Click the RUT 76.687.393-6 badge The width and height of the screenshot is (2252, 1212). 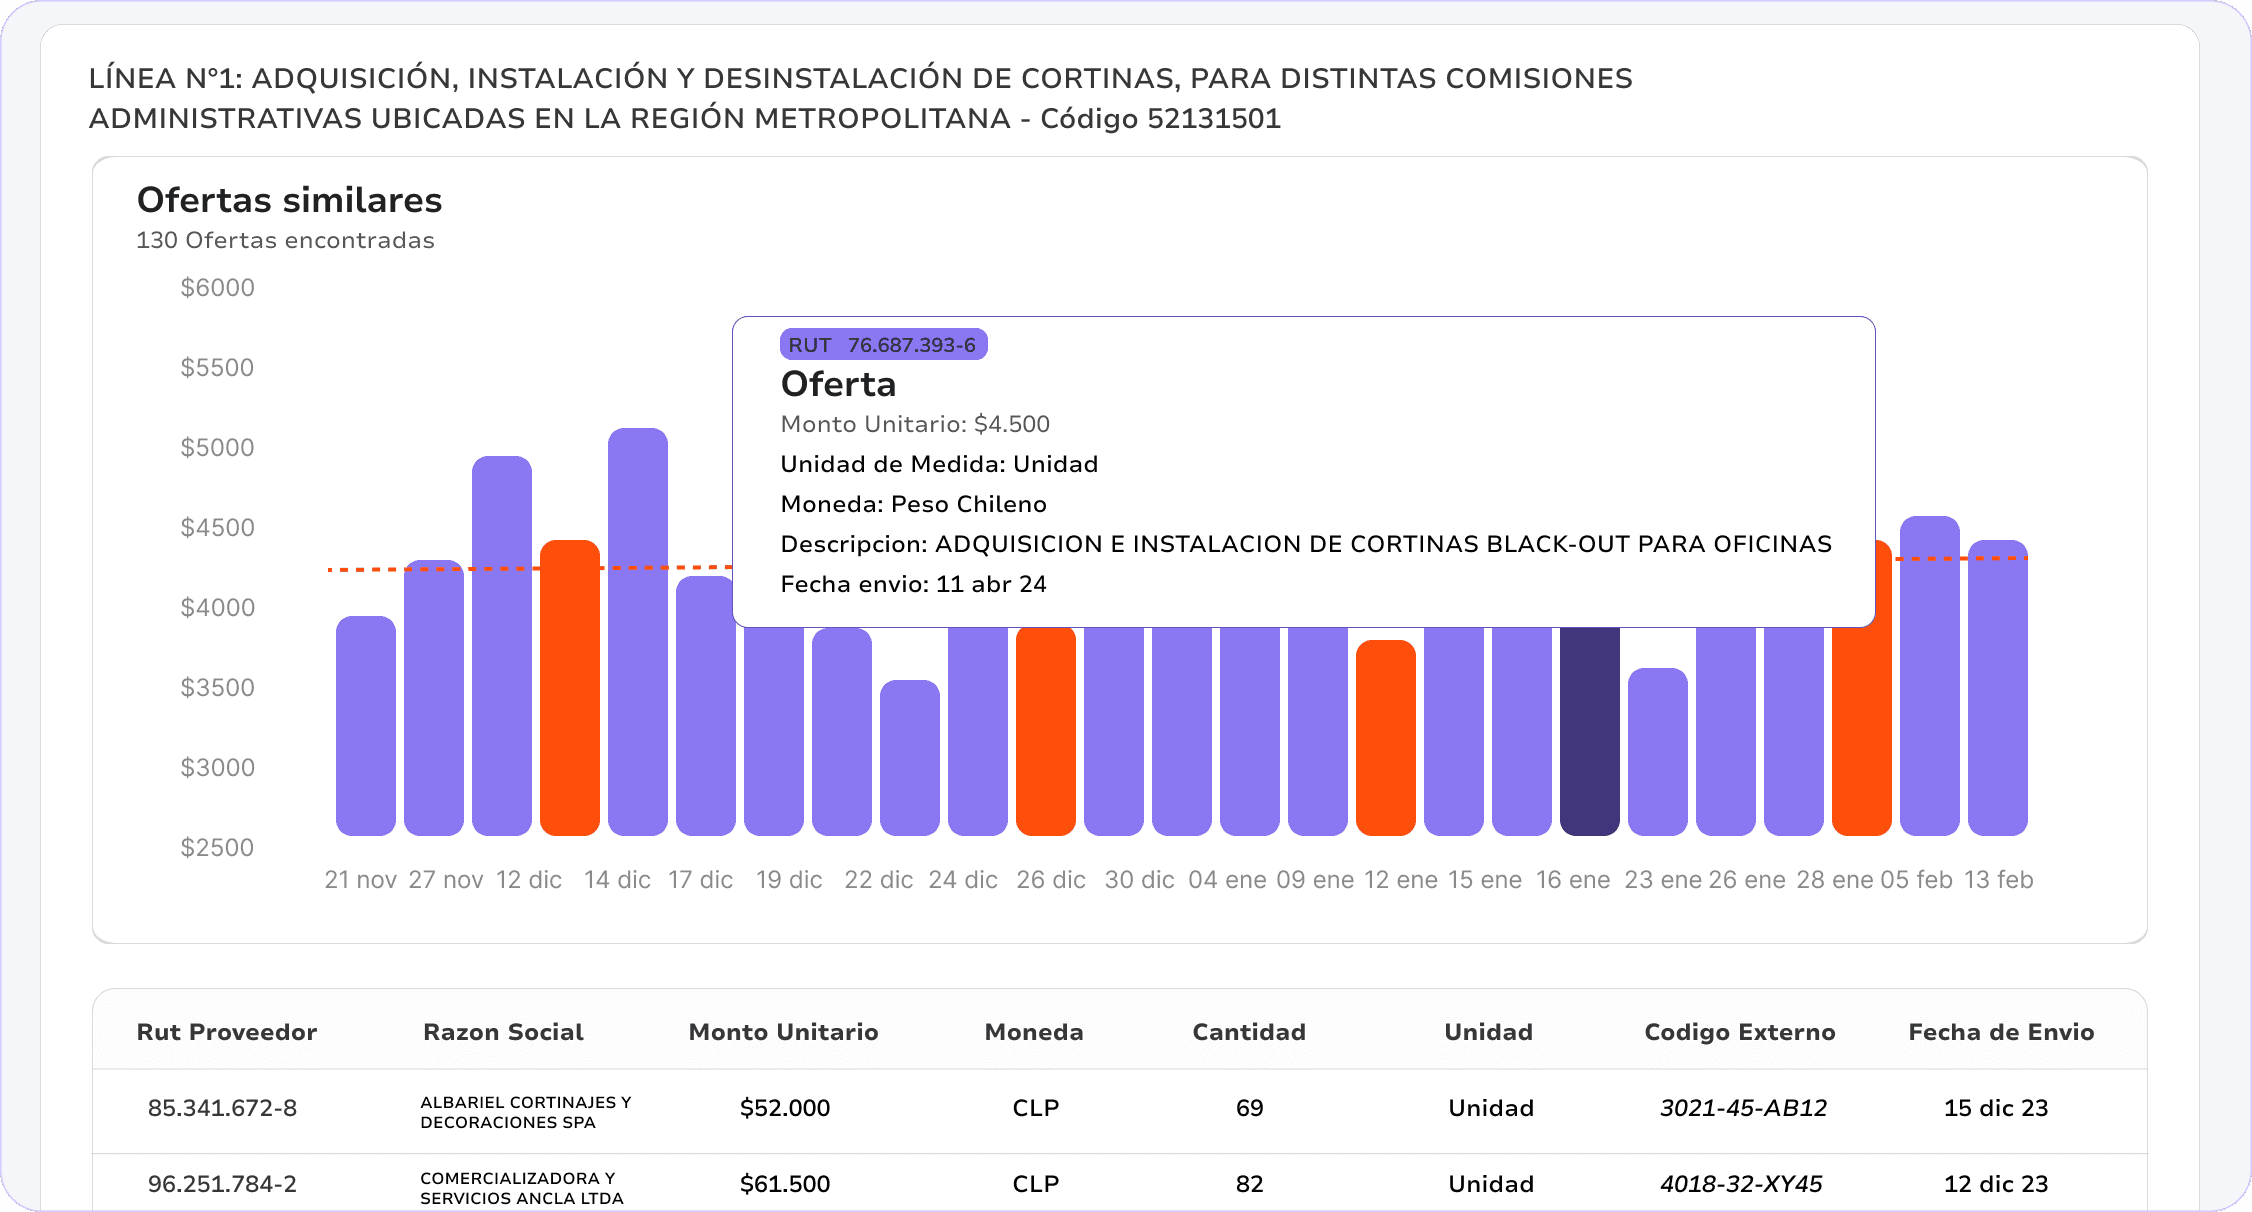pyautogui.click(x=883, y=344)
